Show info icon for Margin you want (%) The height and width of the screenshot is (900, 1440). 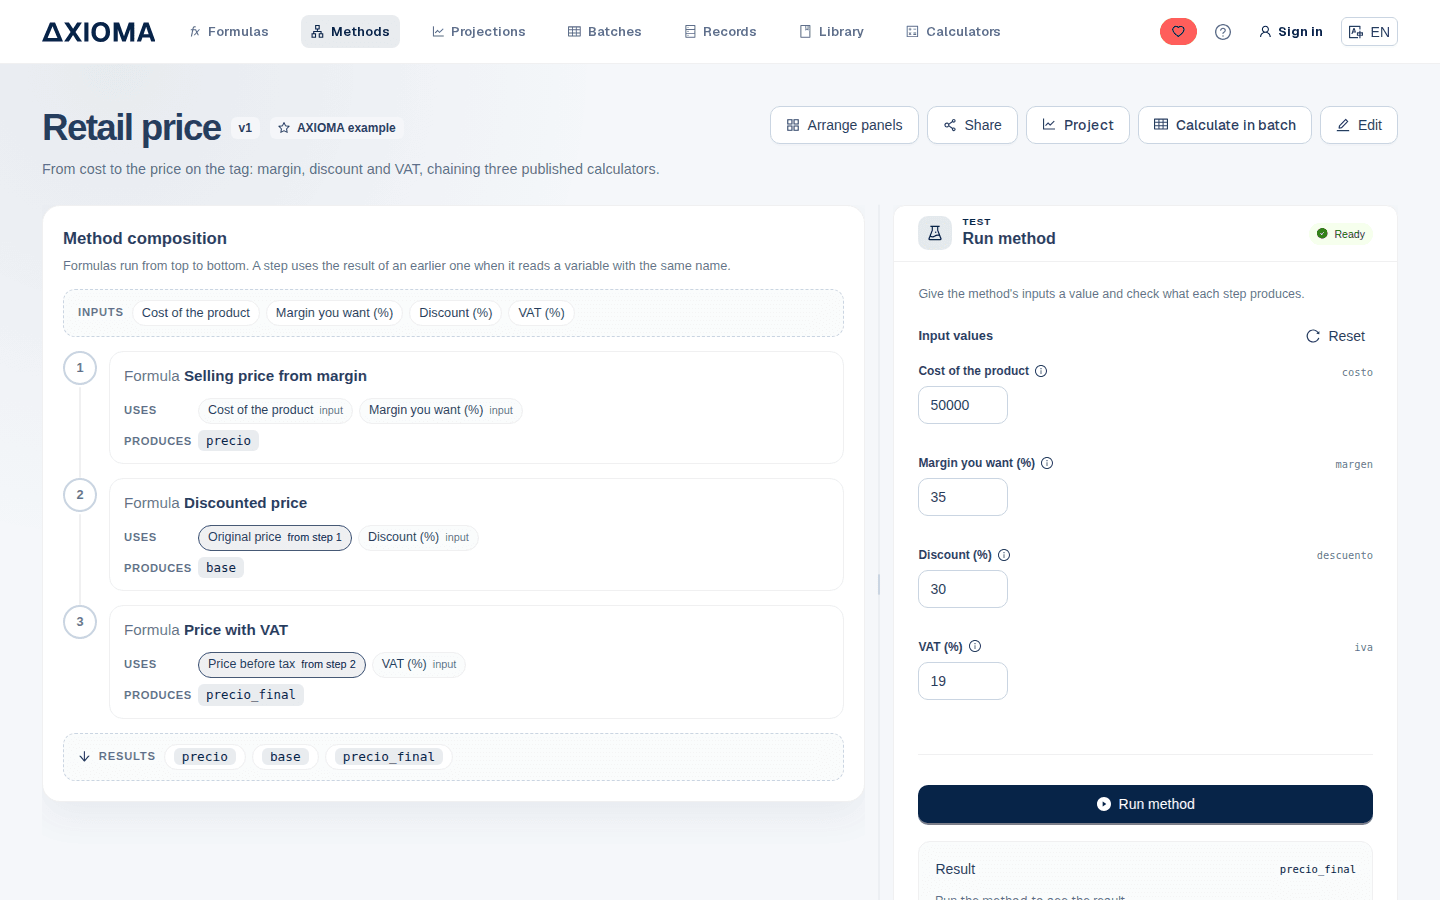1047,463
